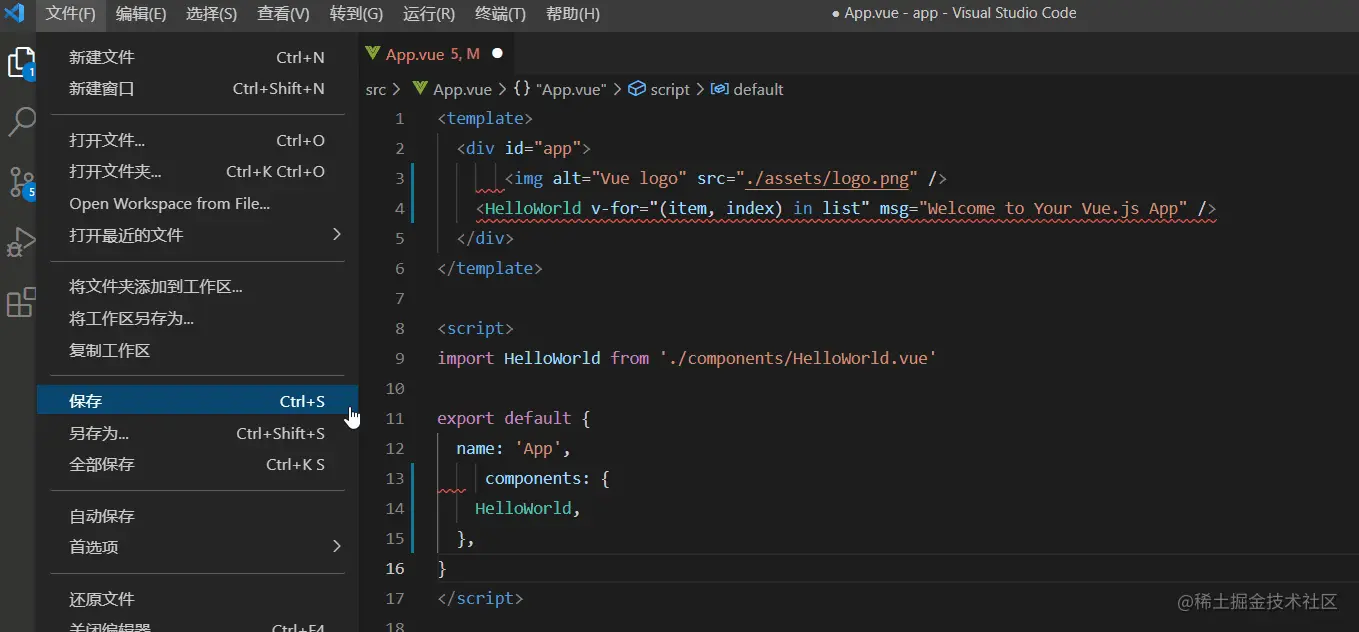Choose 新建窗口 from the File menu
Image resolution: width=1359 pixels, height=632 pixels.
(x=197, y=88)
